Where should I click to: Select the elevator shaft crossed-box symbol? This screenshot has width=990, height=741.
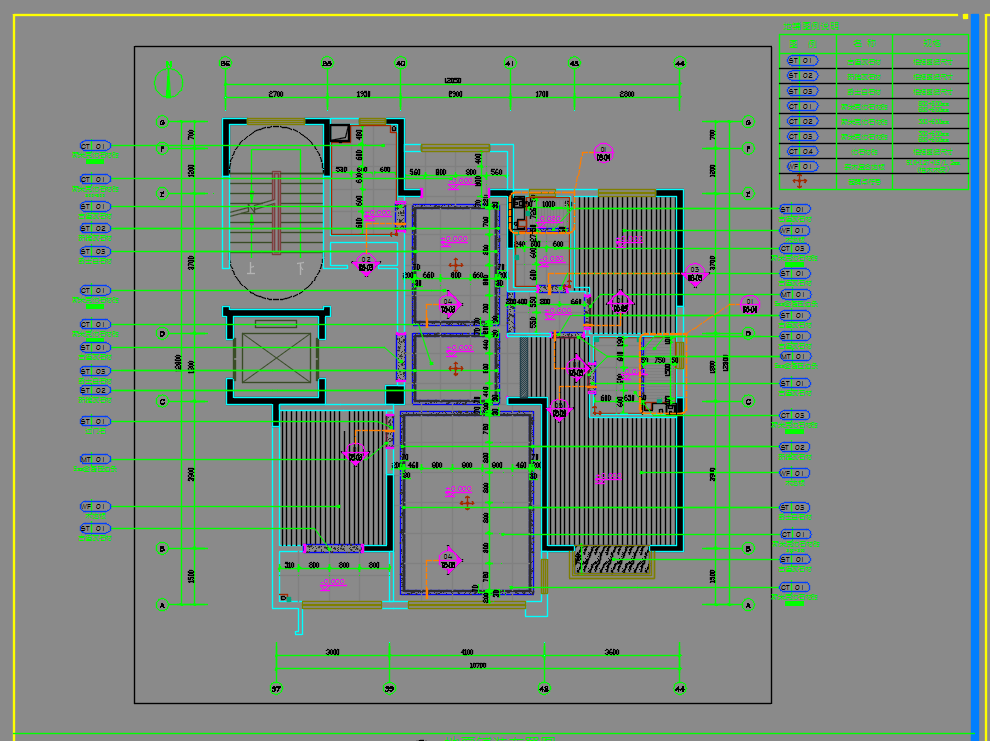(277, 357)
